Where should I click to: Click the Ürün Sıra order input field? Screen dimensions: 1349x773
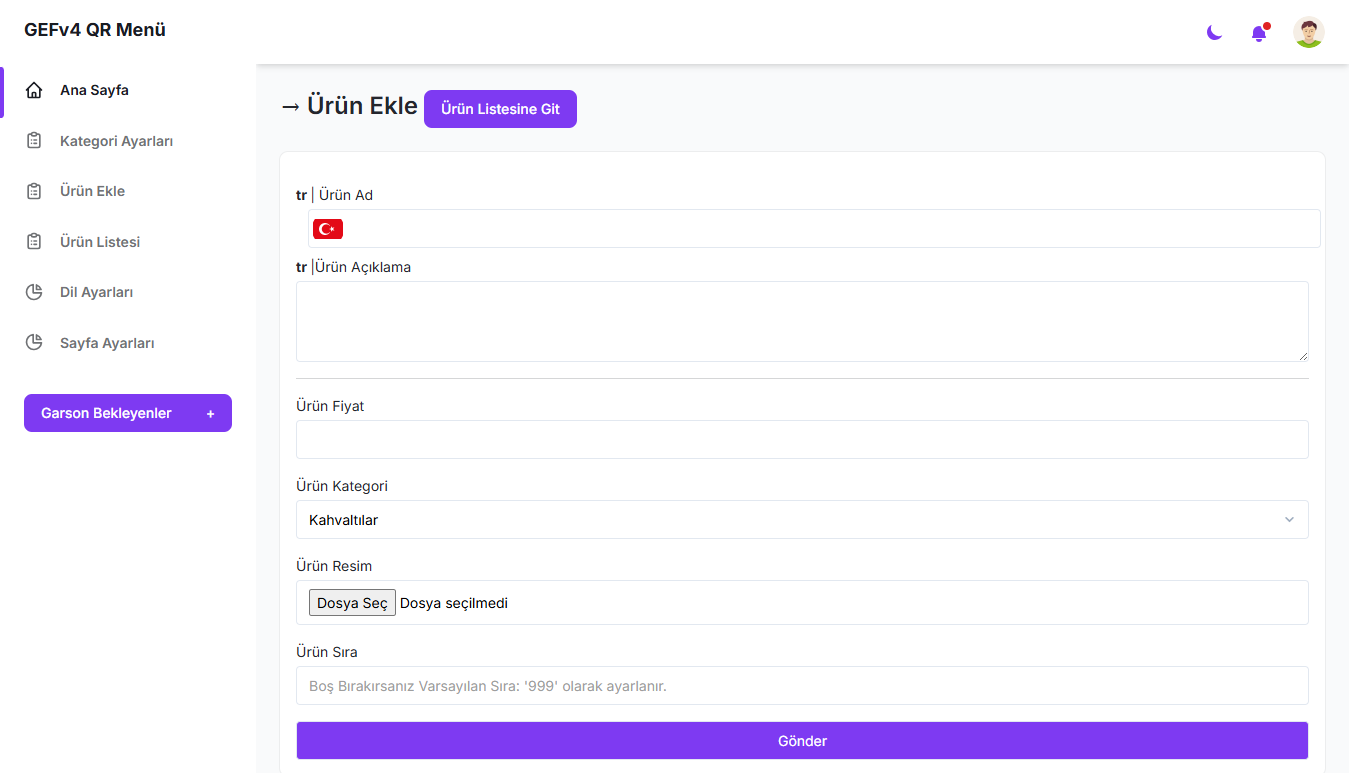pyautogui.click(x=802, y=686)
